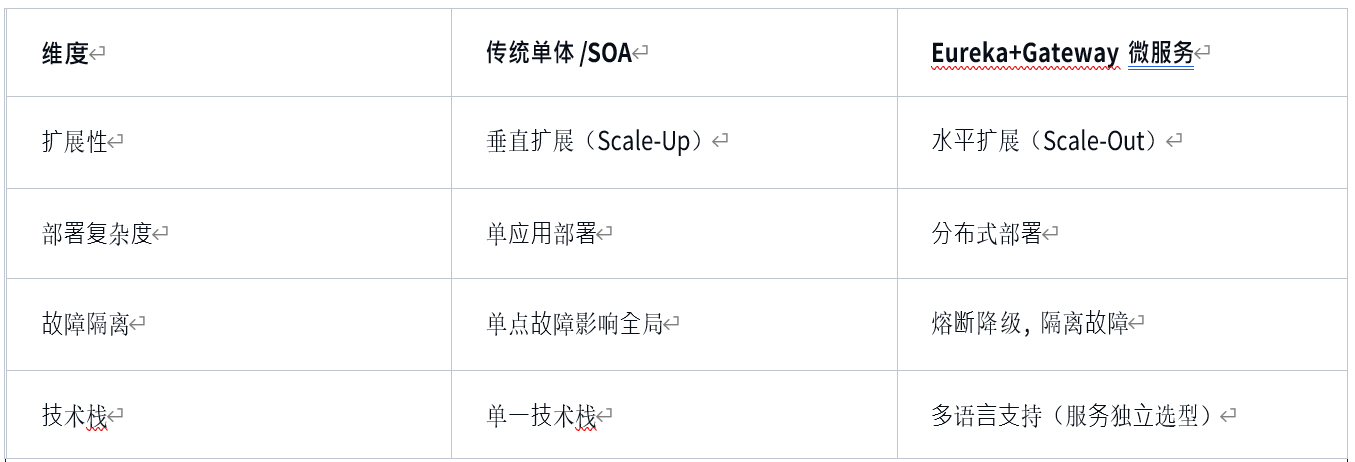This screenshot has width=1355, height=462.
Task: Select the 传统单体 /SOA header cell
Action: point(674,53)
